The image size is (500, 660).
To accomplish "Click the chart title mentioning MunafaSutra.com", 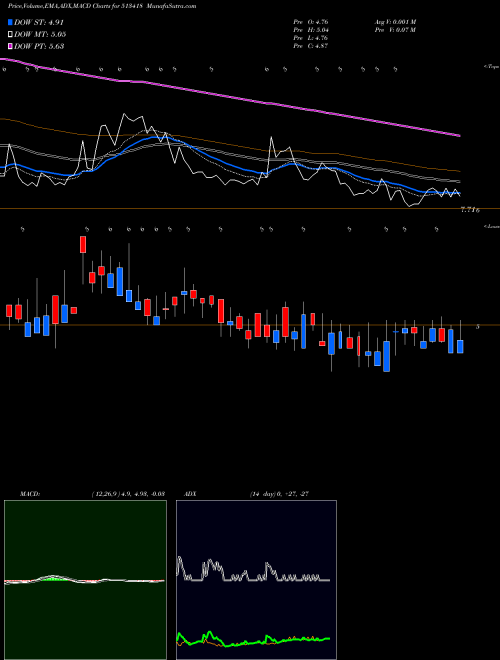I will (x=102, y=6).
